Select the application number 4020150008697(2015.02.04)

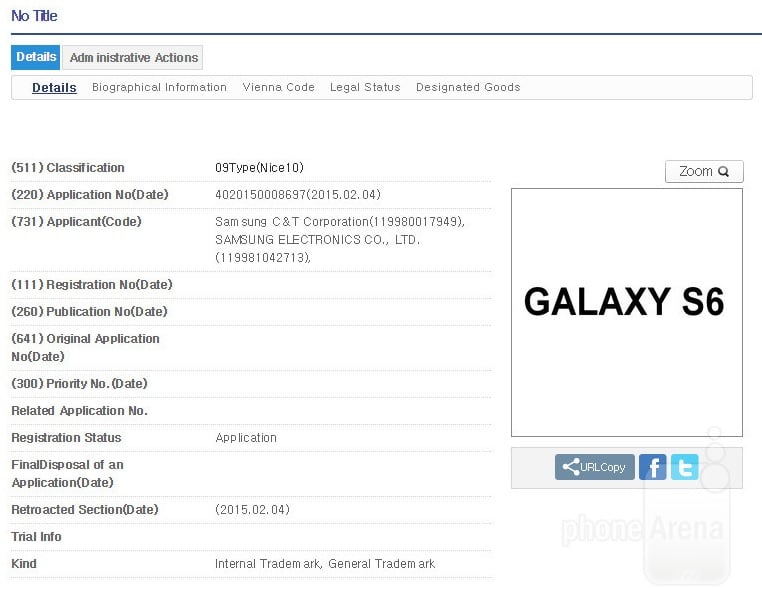pos(297,195)
